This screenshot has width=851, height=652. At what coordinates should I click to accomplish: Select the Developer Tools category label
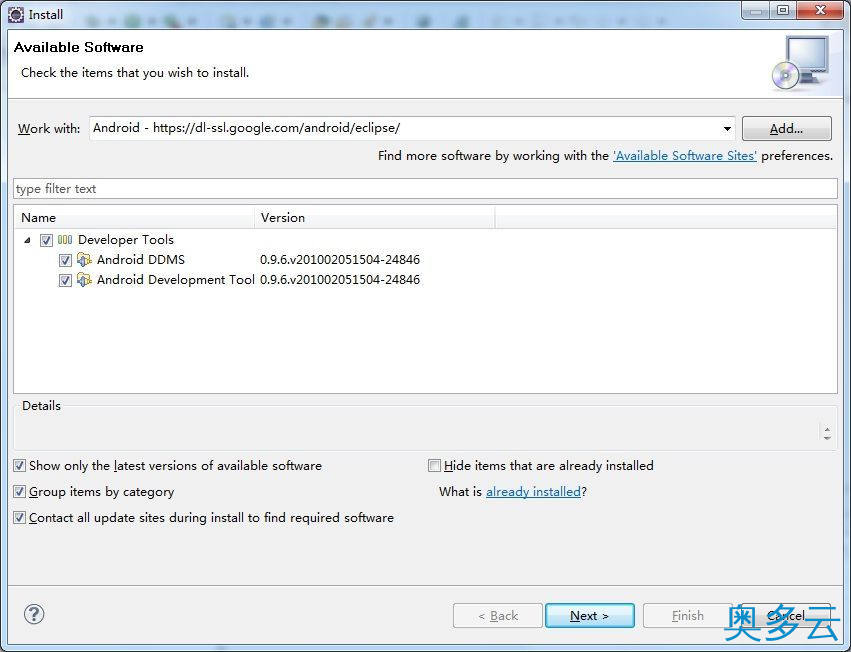(126, 240)
